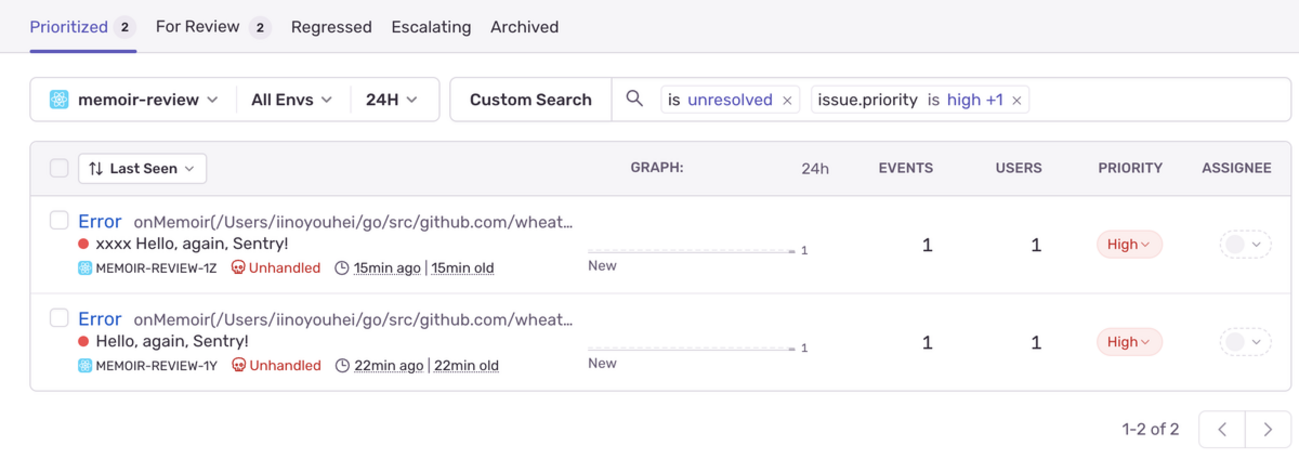Viewport: 1299px width, 472px height.
Task: Click the '15min old' age label
Action: [x=462, y=268]
